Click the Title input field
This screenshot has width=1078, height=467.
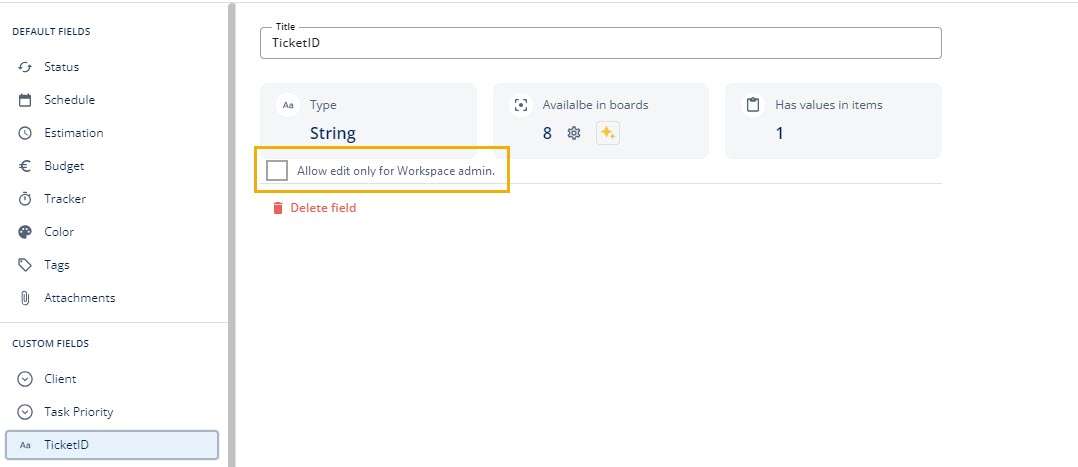tap(600, 43)
